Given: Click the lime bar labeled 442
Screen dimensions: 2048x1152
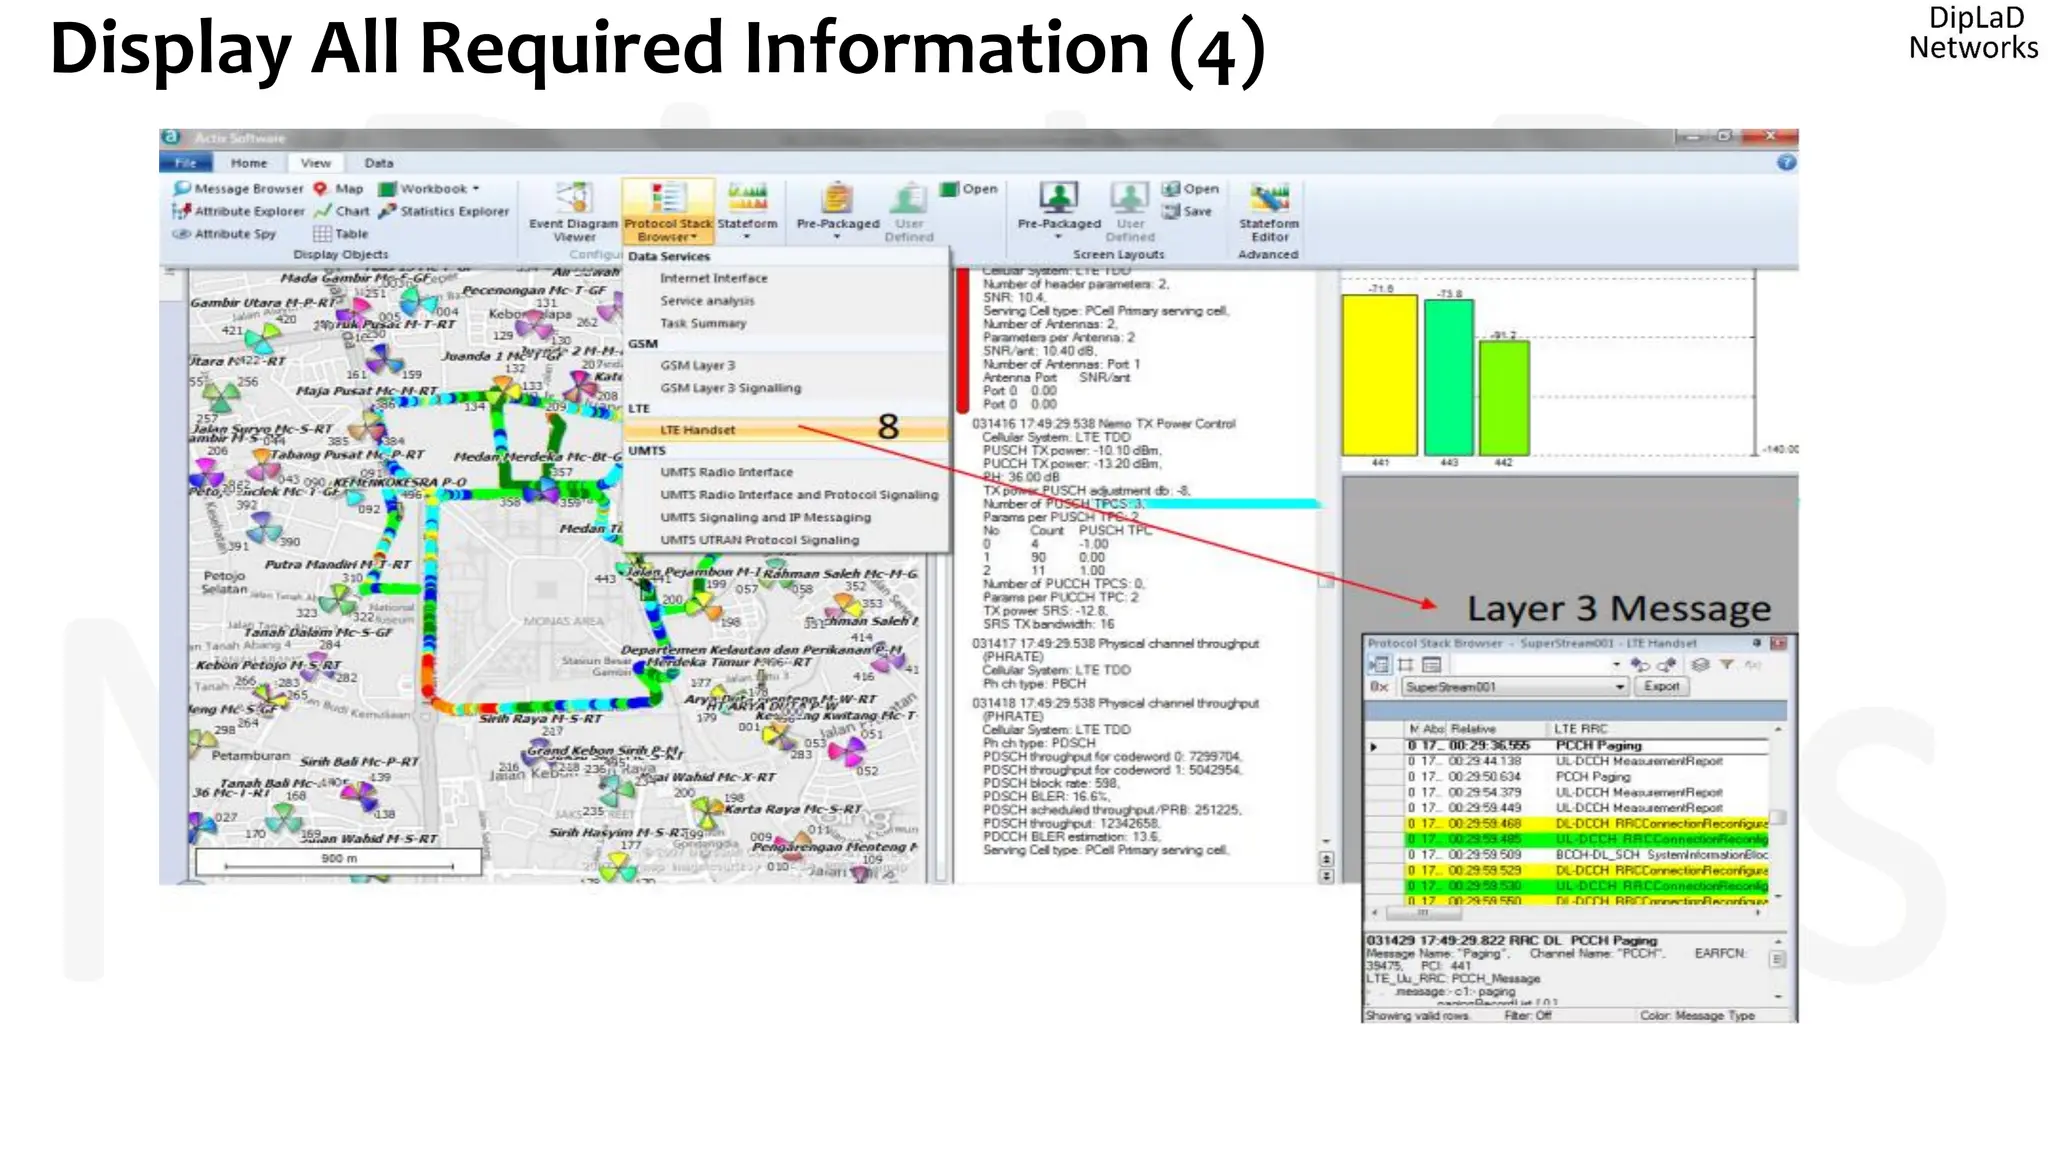Looking at the screenshot, I should (1504, 398).
